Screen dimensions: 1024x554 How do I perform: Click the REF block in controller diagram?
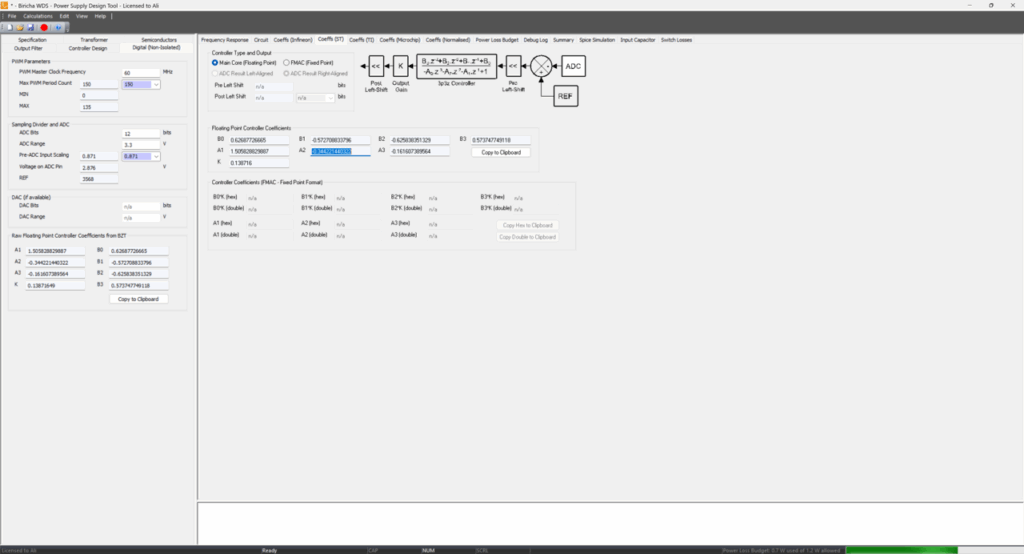click(x=566, y=96)
